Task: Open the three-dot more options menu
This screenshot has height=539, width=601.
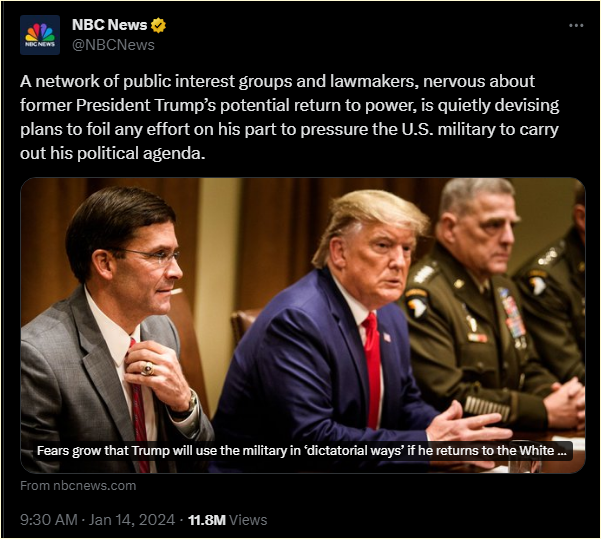Action: [x=575, y=25]
